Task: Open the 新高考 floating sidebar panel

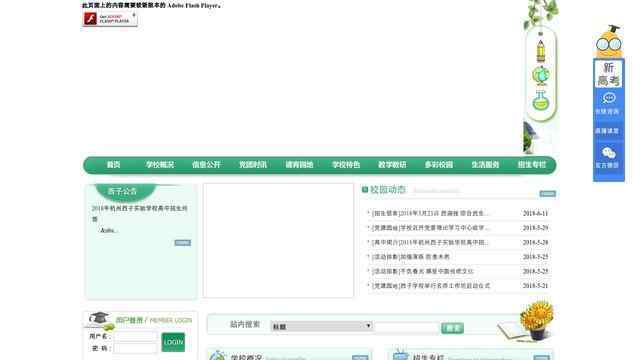Action: coord(609,74)
